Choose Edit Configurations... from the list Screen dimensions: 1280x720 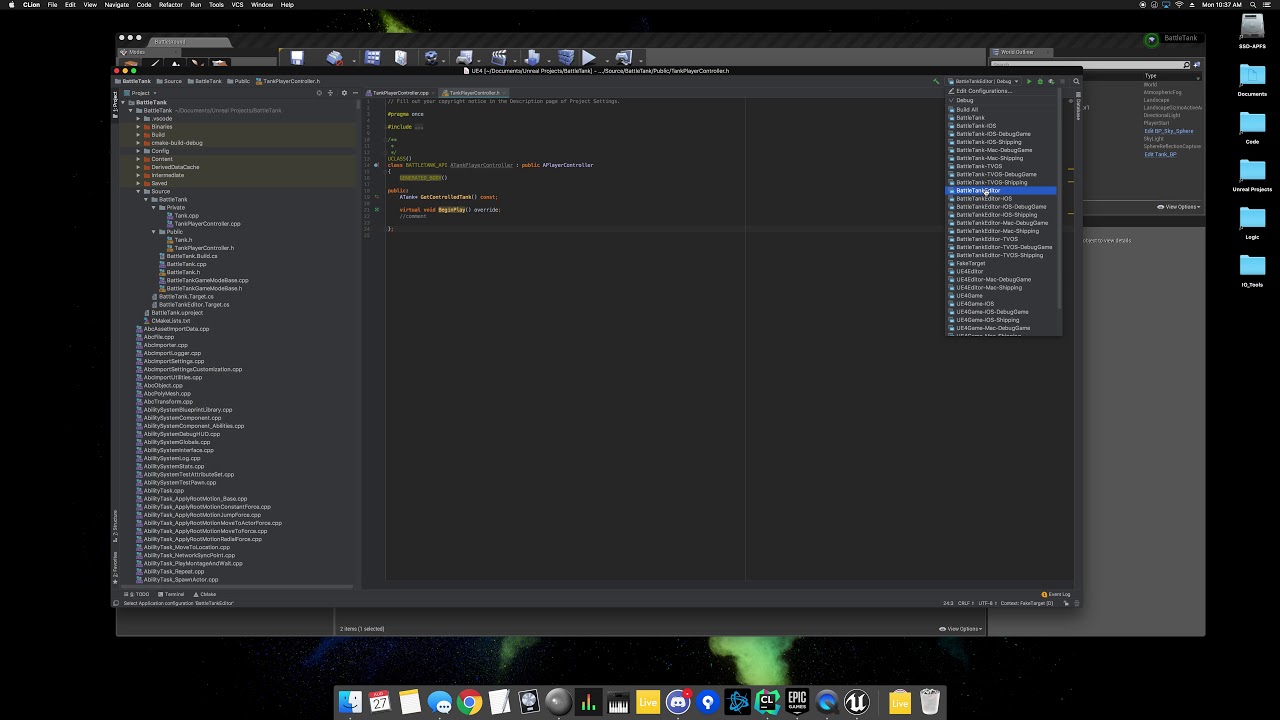tap(983, 91)
